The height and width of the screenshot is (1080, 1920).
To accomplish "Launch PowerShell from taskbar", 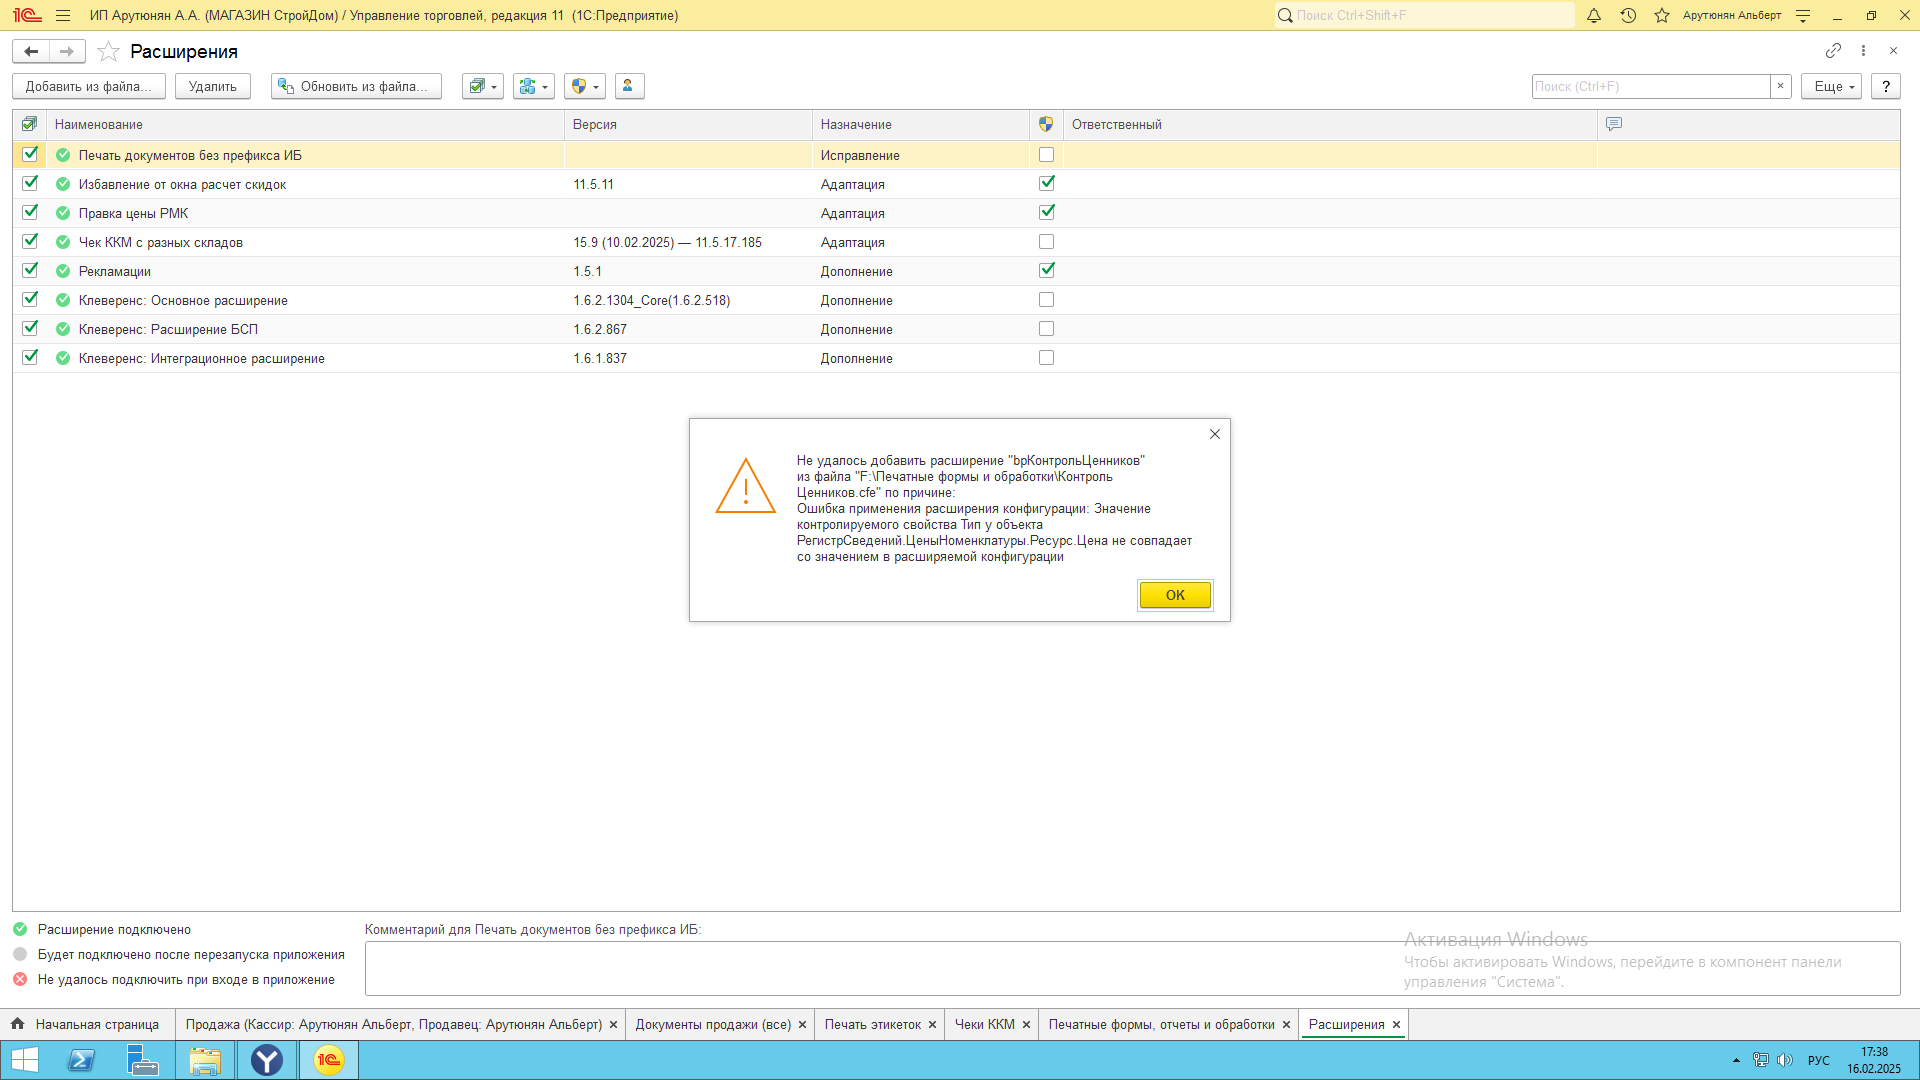I will tap(82, 1060).
